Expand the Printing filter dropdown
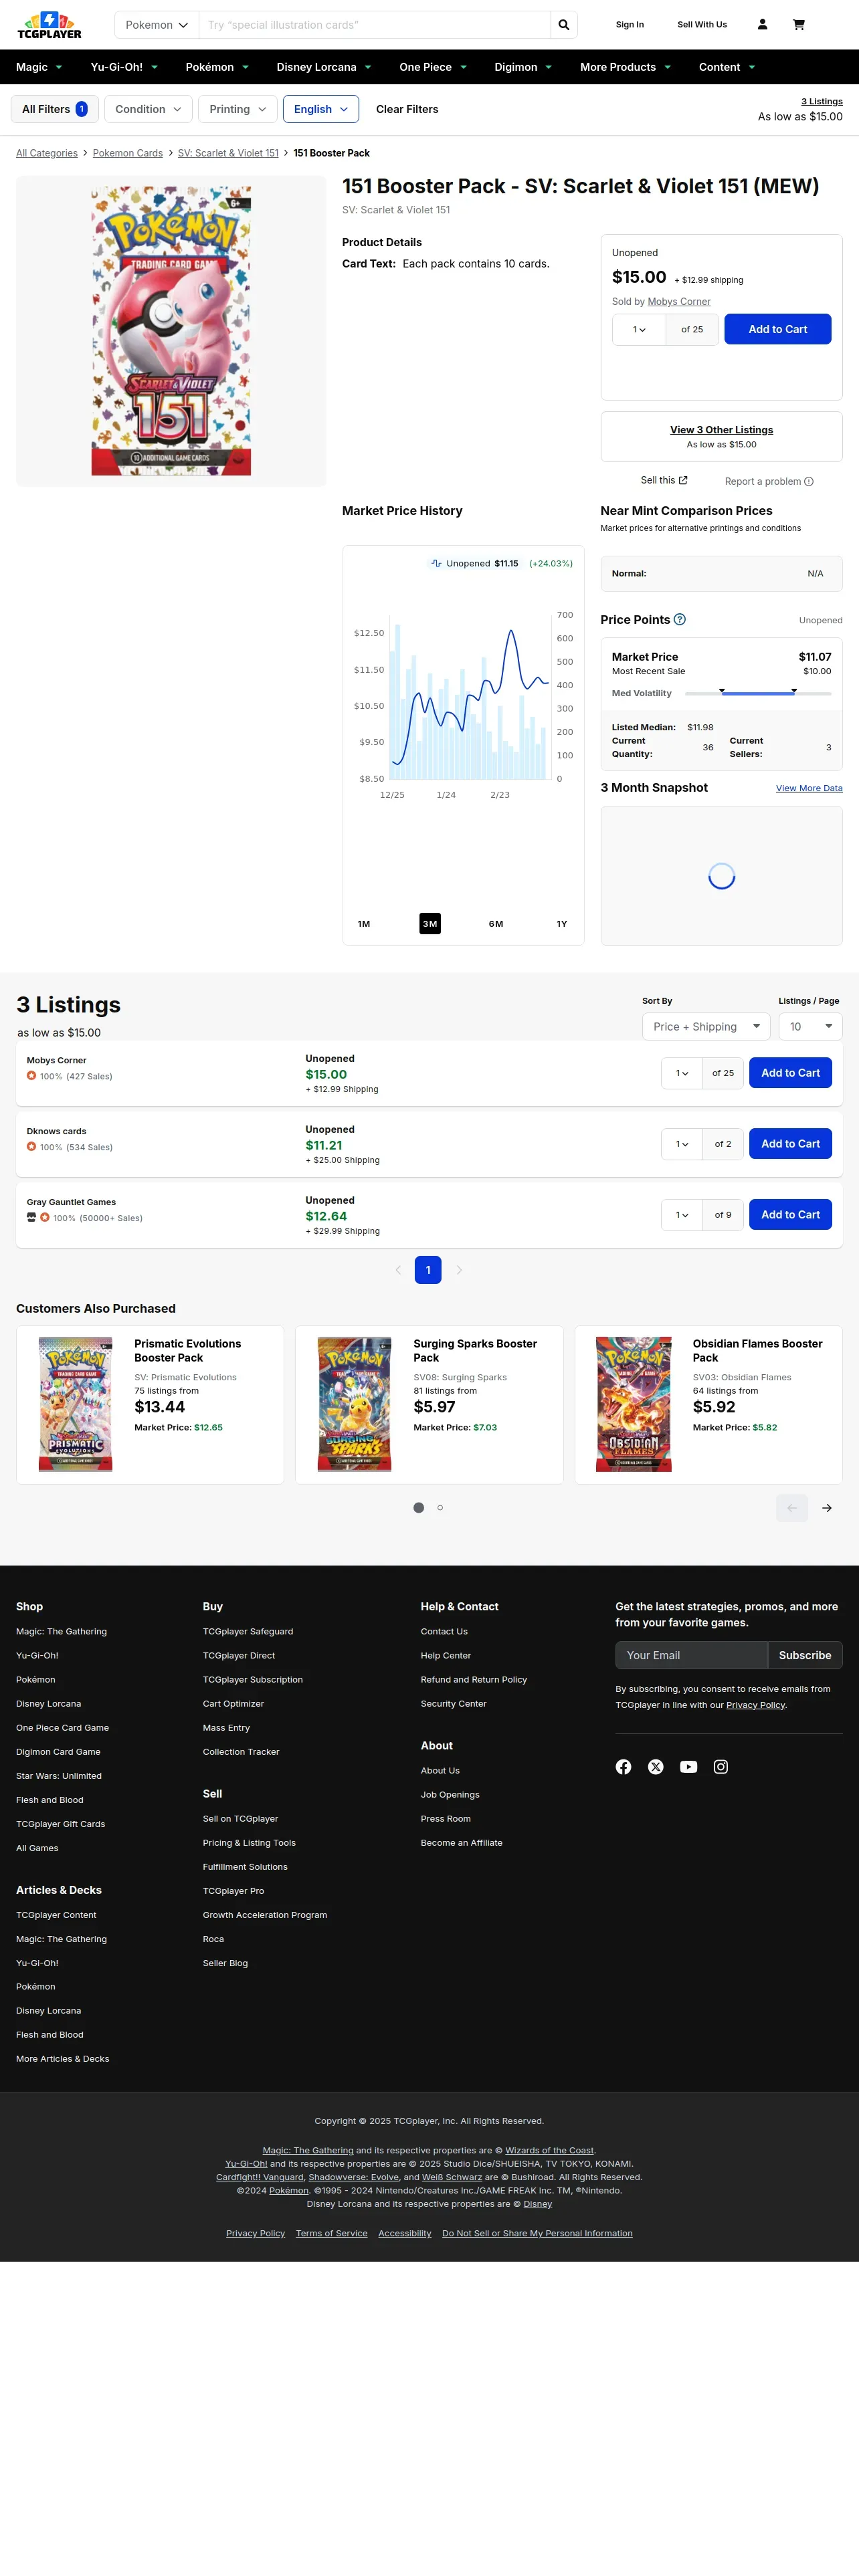Viewport: 859px width, 2576px height. 237,109
